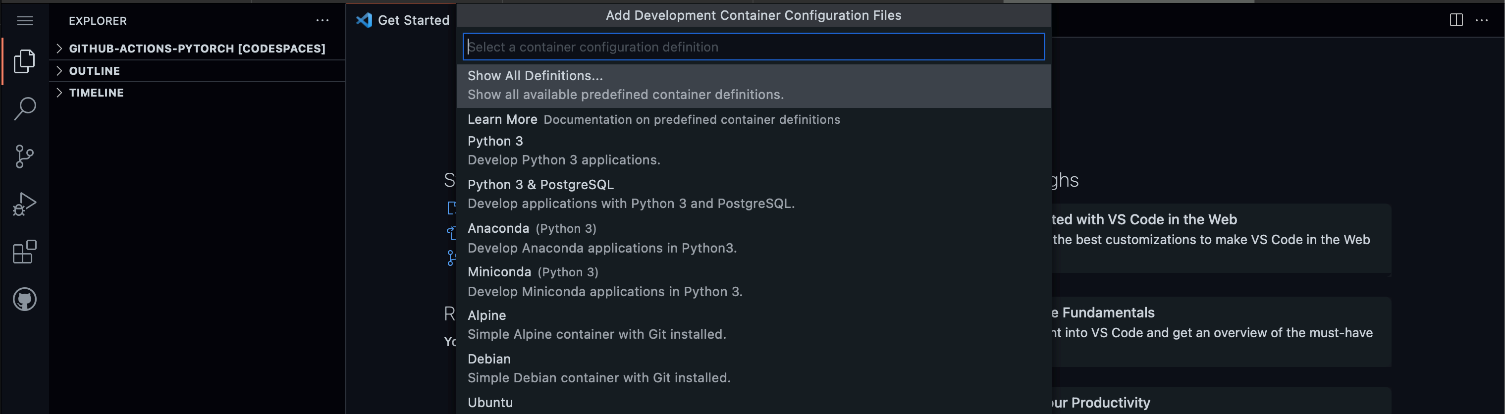The height and width of the screenshot is (414, 1505).
Task: Choose the Anaconda (Python 3) definition
Action: point(754,238)
